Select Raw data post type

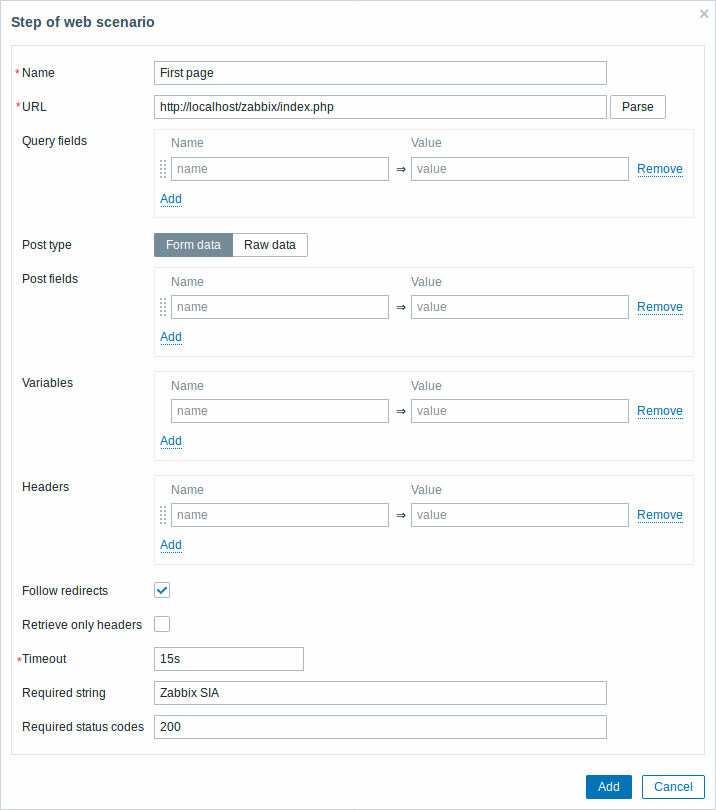click(x=270, y=245)
